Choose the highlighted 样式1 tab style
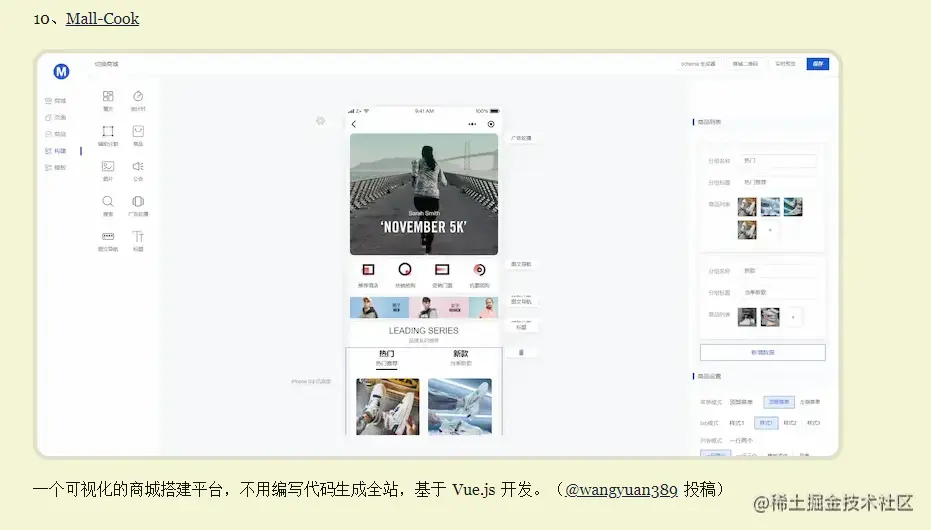The width and height of the screenshot is (931, 530). [766, 423]
